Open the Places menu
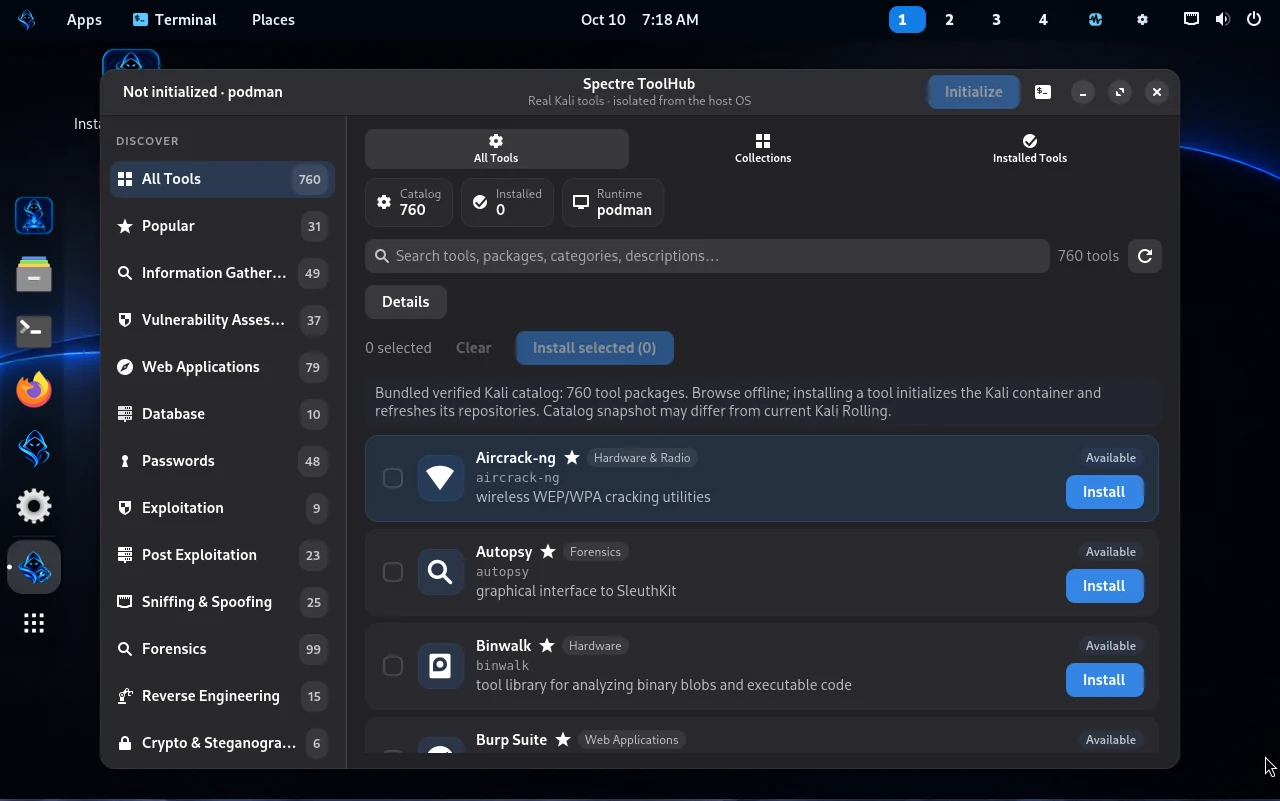 point(273,19)
